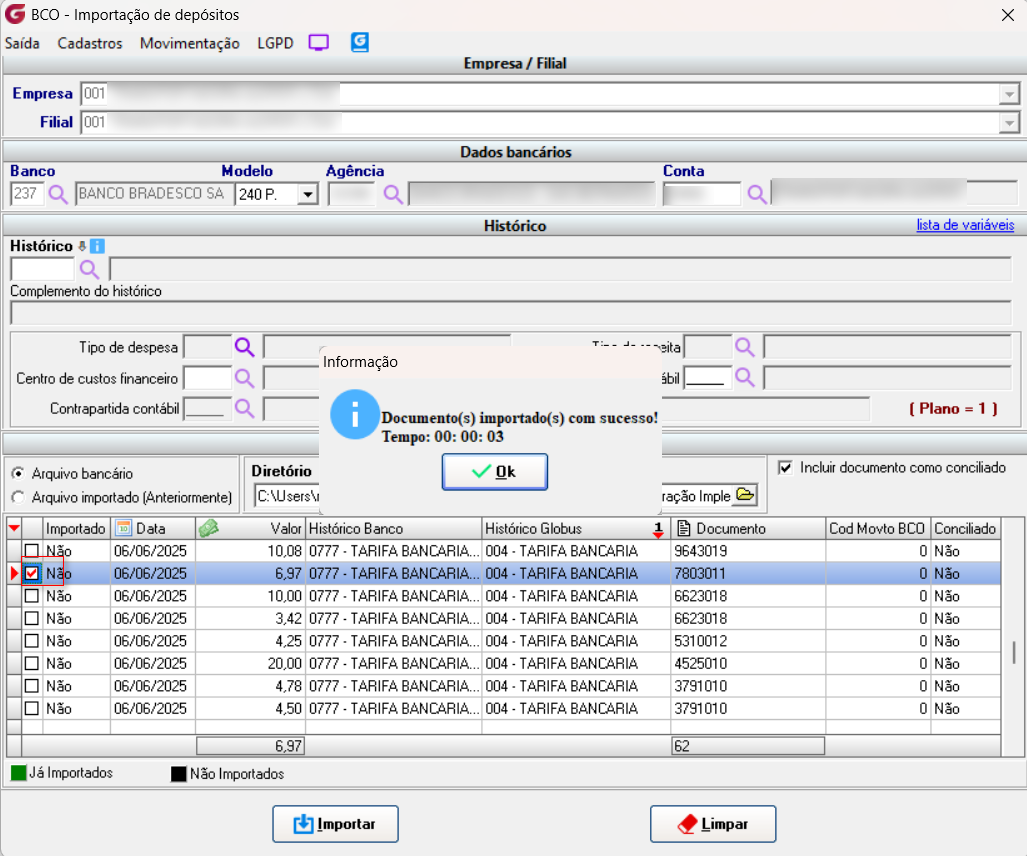Click the Banco code field 237

(27, 194)
